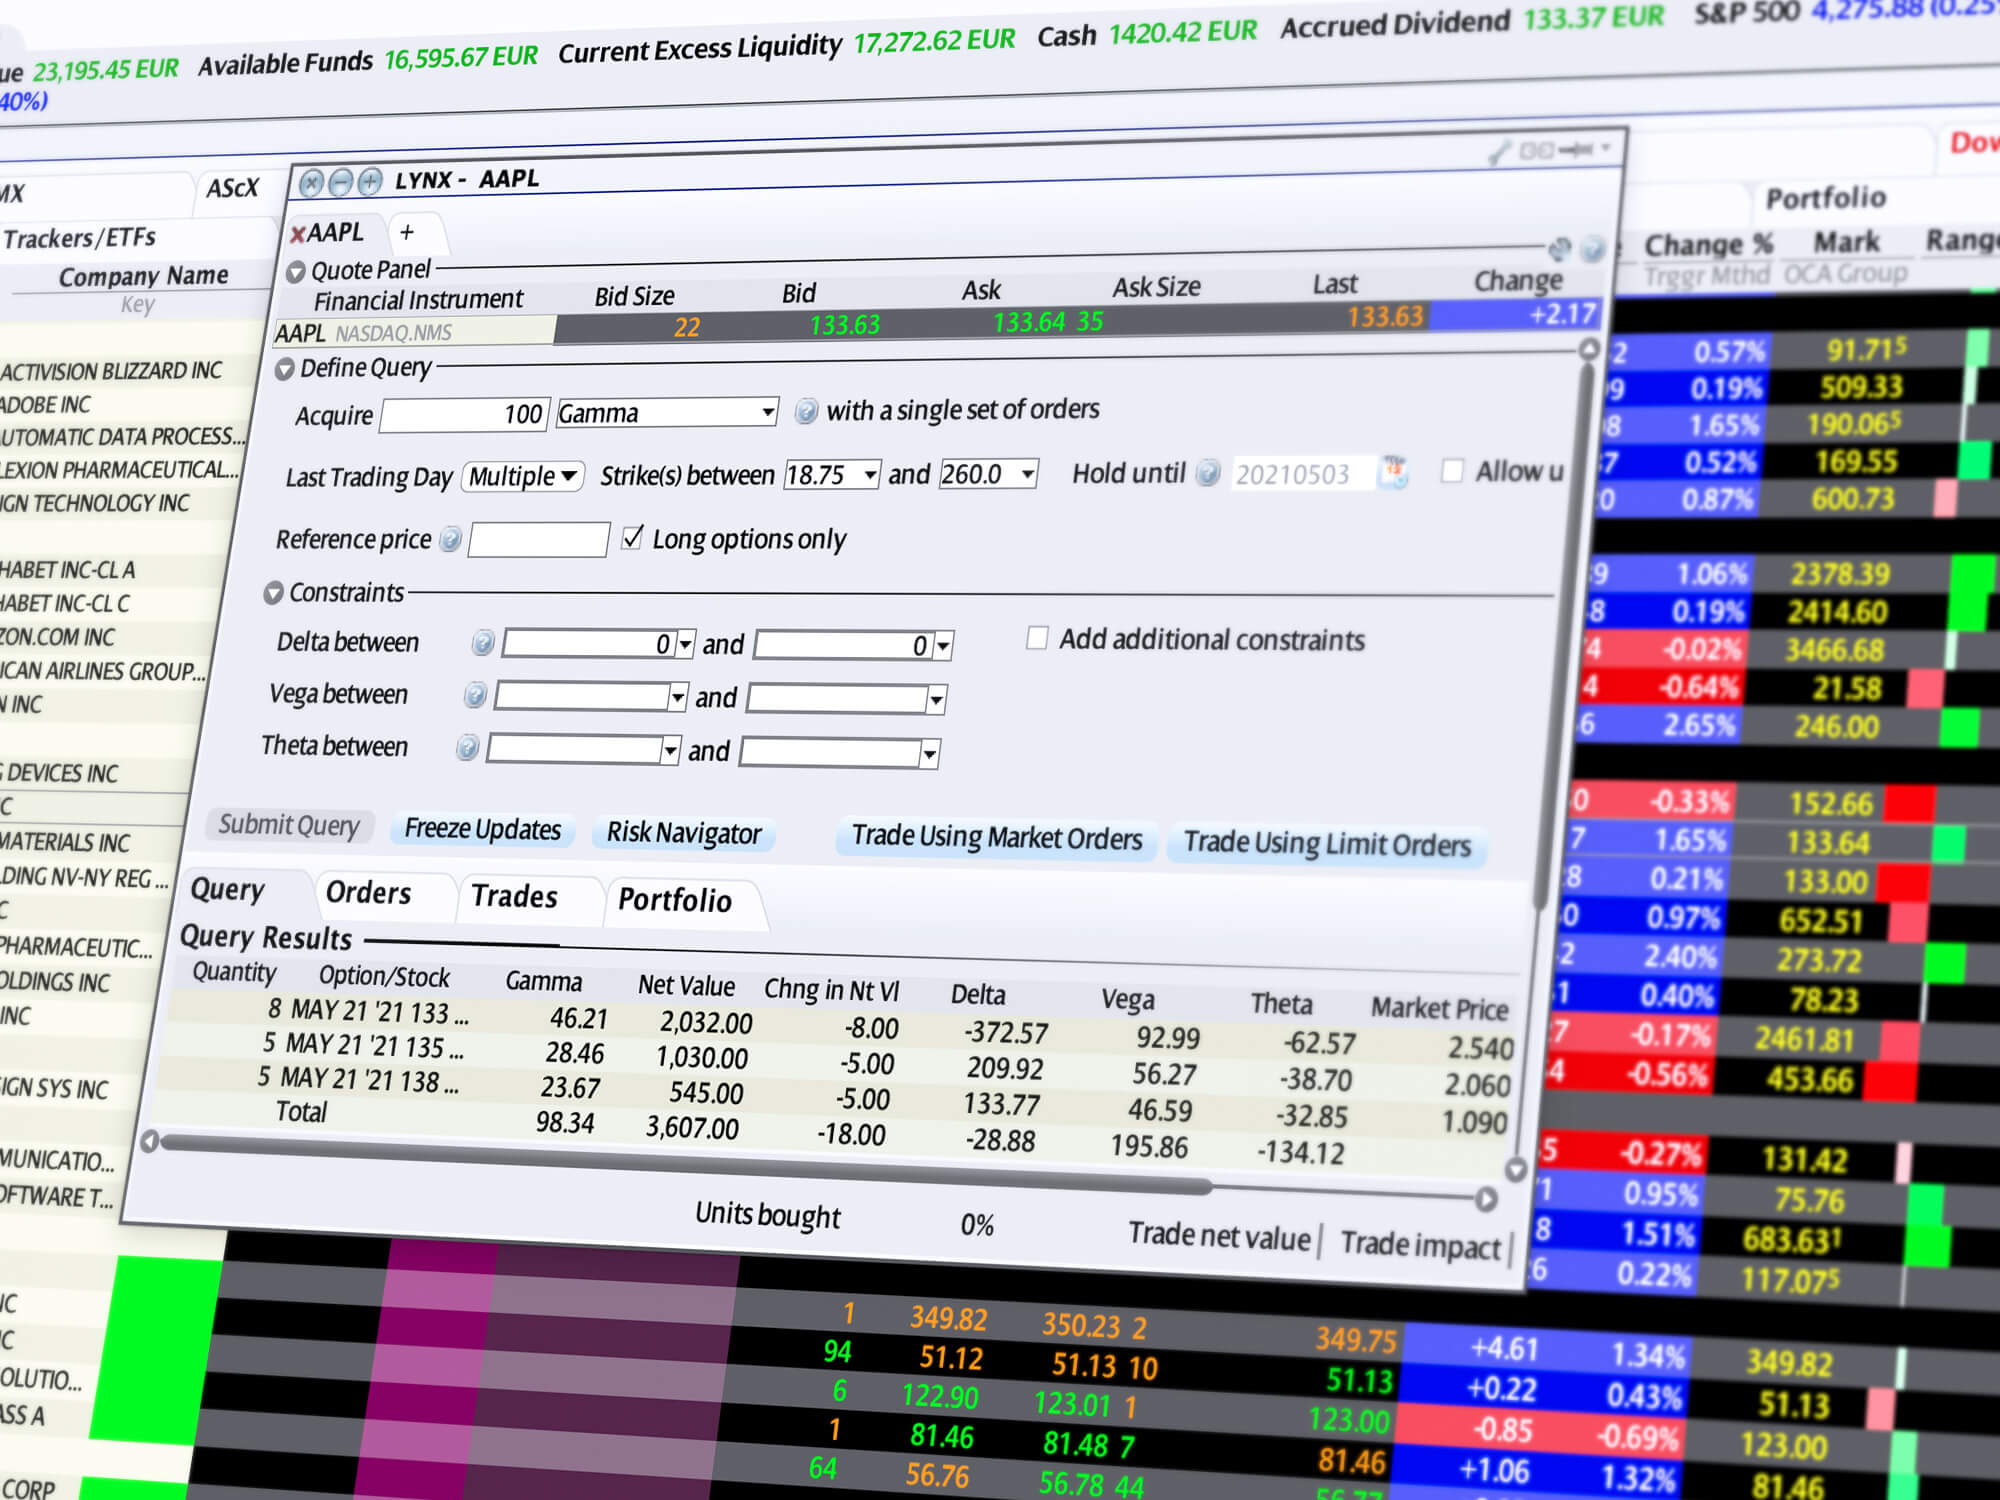This screenshot has width=2000, height=1500.
Task: Open the small arrow menu at the title bar's right end
Action: coord(1606,147)
